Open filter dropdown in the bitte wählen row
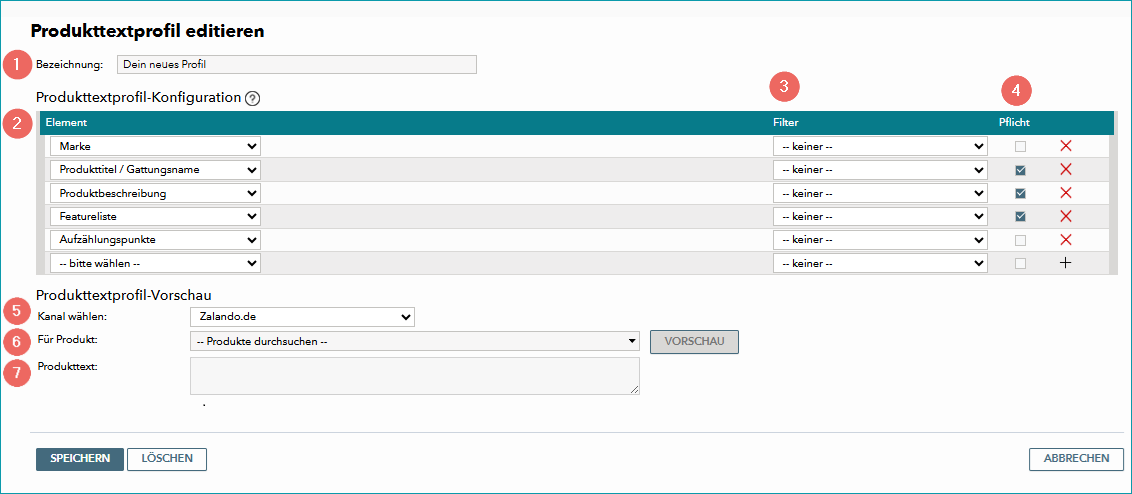Viewport: 1132px width, 494px height. point(880,264)
